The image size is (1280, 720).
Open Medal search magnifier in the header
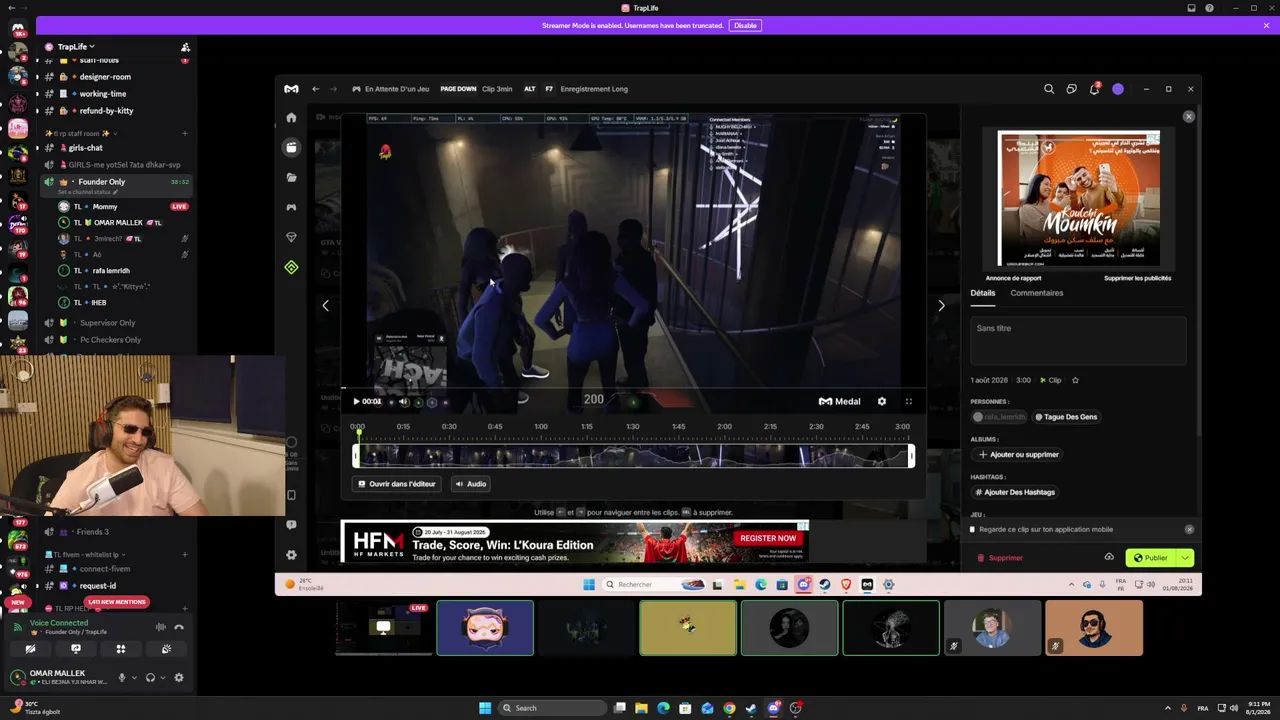[1049, 89]
